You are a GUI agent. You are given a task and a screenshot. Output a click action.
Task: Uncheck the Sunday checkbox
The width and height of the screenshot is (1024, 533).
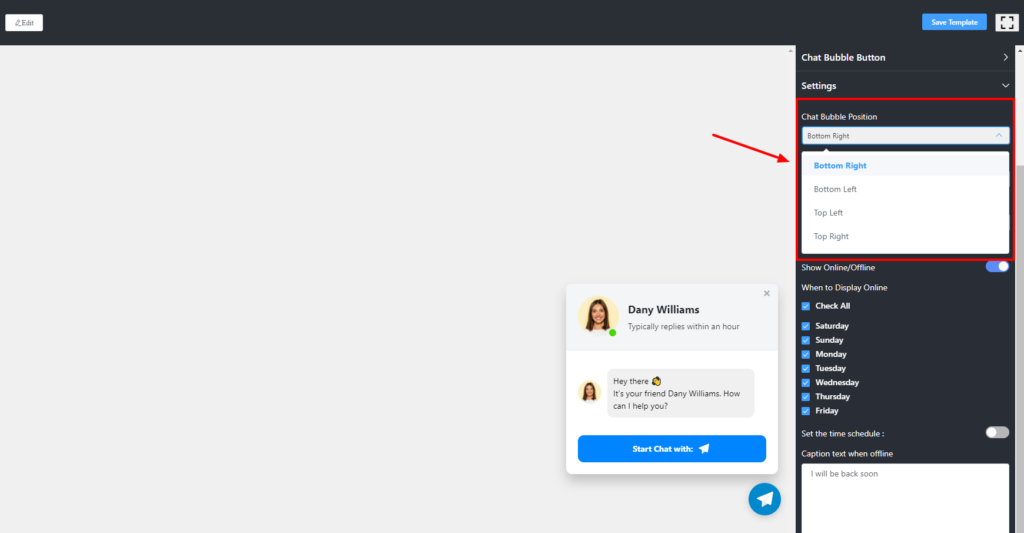click(x=806, y=340)
